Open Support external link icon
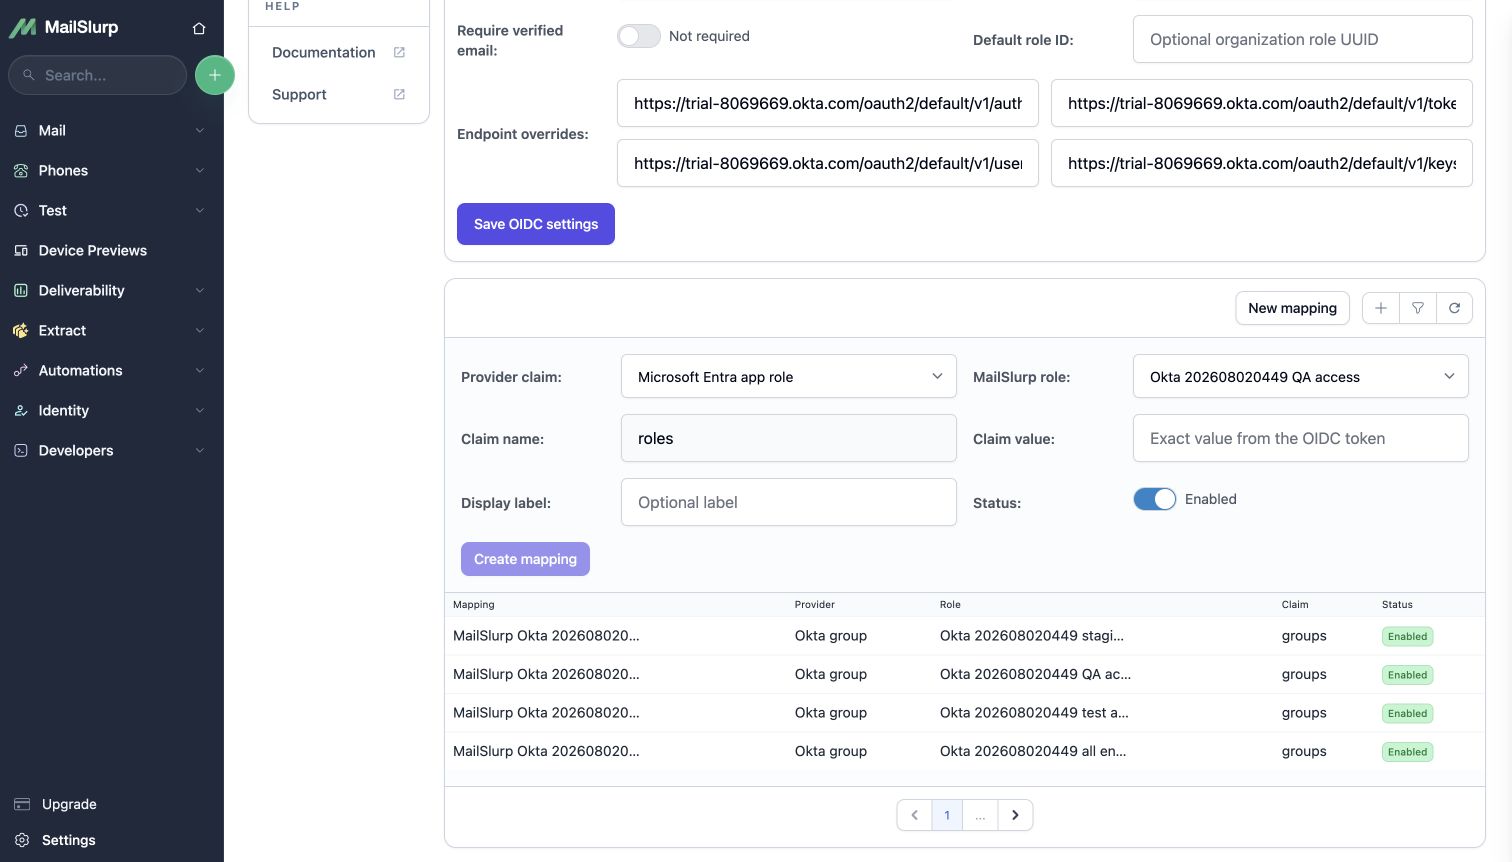This screenshot has height=862, width=1512. (399, 94)
